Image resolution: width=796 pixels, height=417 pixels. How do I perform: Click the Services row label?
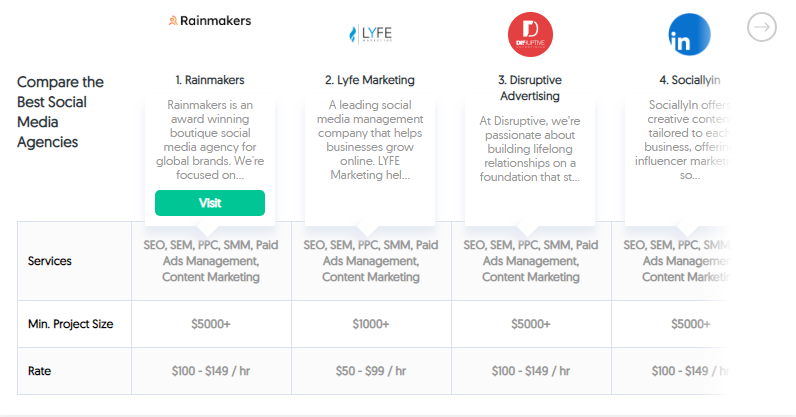coord(50,261)
